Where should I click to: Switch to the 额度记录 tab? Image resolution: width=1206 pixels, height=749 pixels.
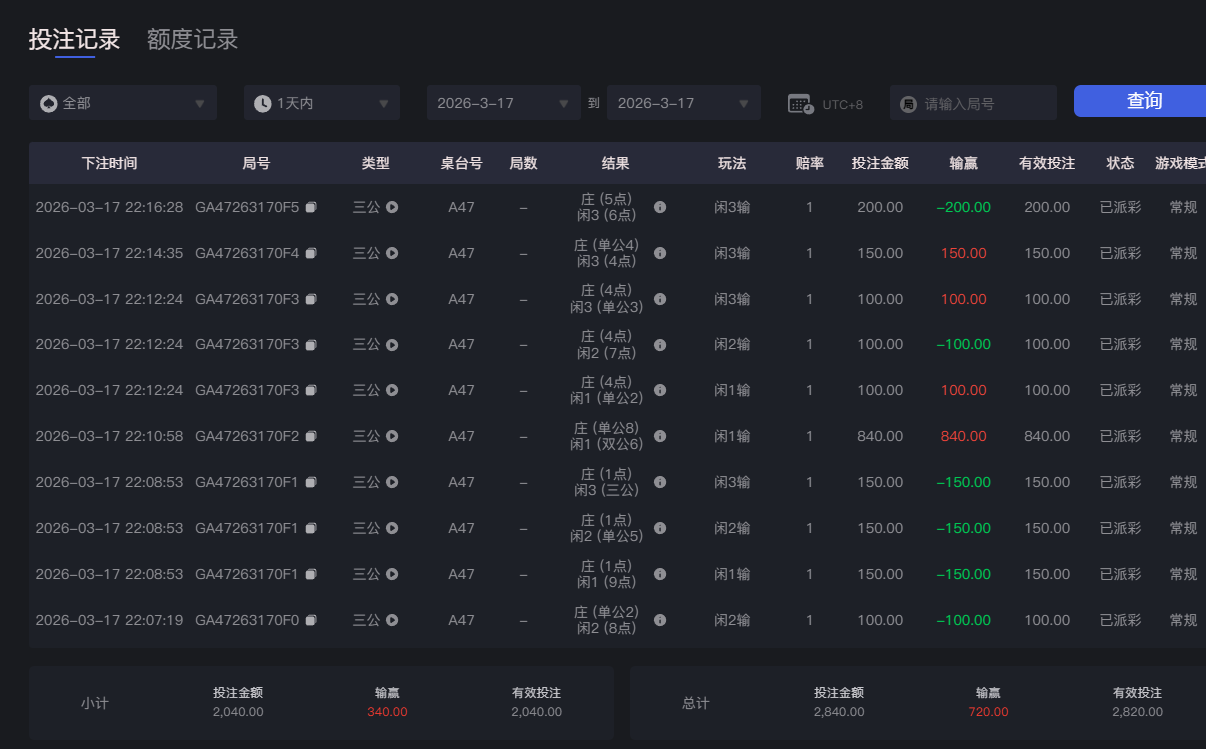click(x=192, y=38)
